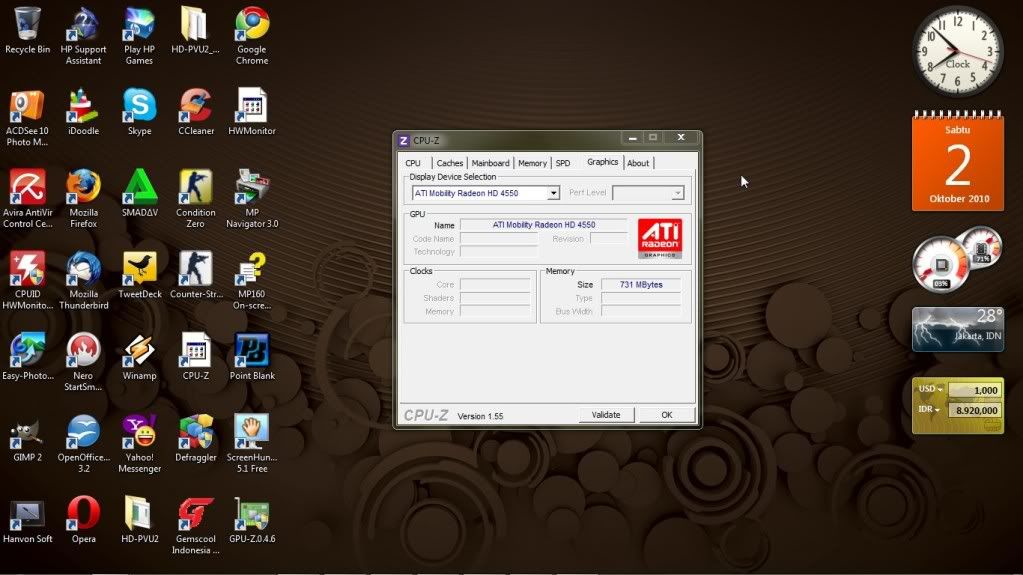Launch ScreenHunter 5.1 Free icon
Viewport: 1023px width, 575px height.
pos(252,444)
